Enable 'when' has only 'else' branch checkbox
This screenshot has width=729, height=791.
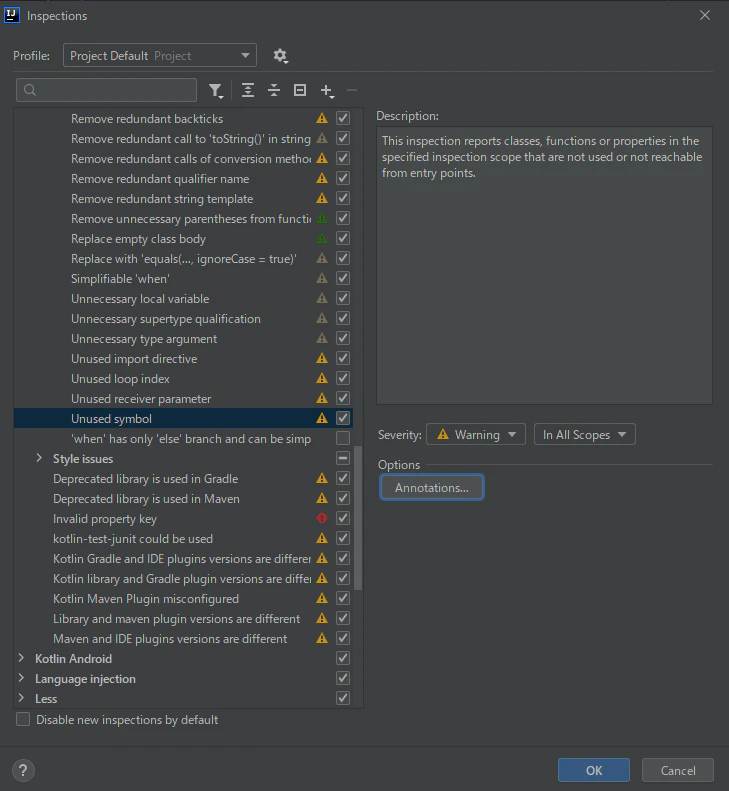pos(343,438)
